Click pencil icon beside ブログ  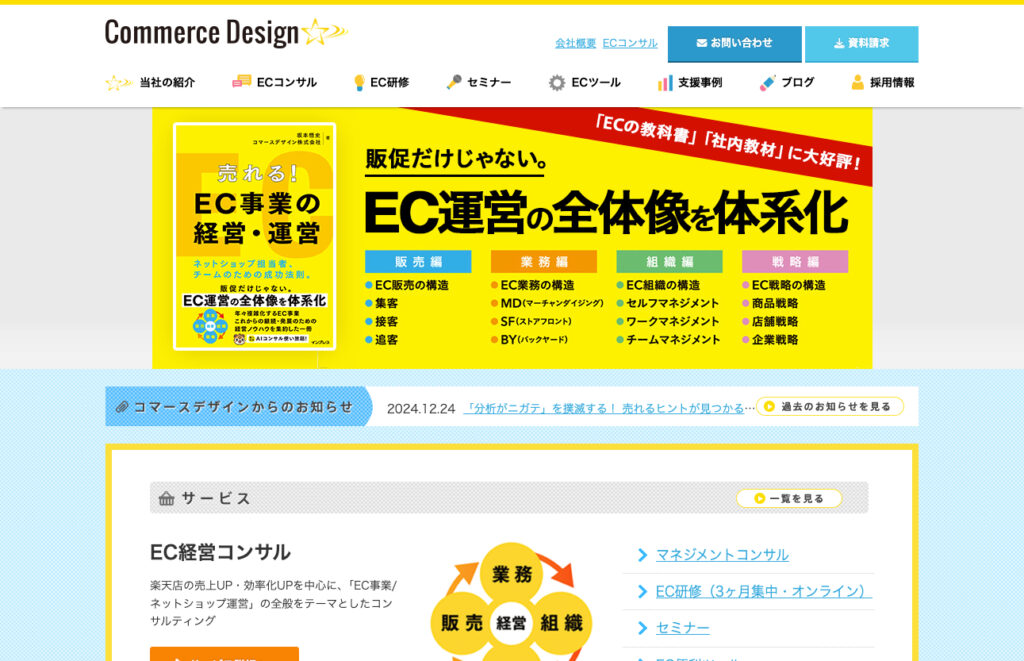pyautogui.click(x=767, y=83)
